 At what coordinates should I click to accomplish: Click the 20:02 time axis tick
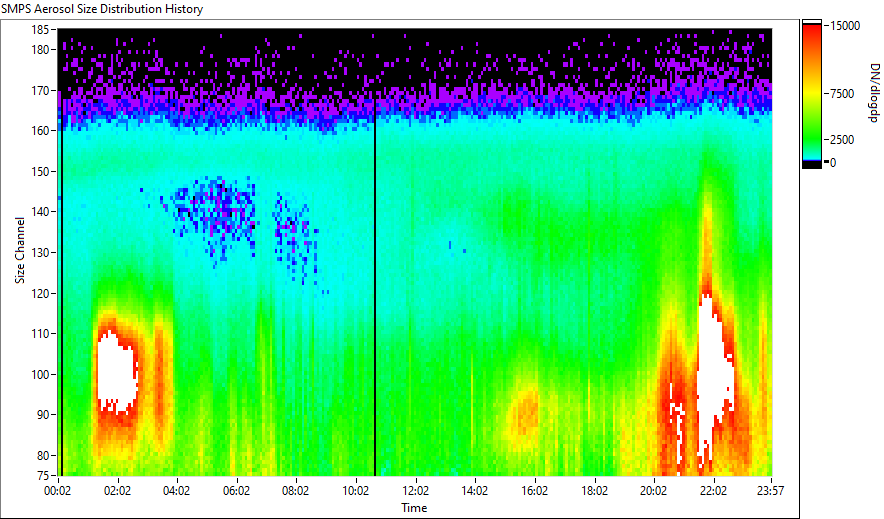[653, 491]
